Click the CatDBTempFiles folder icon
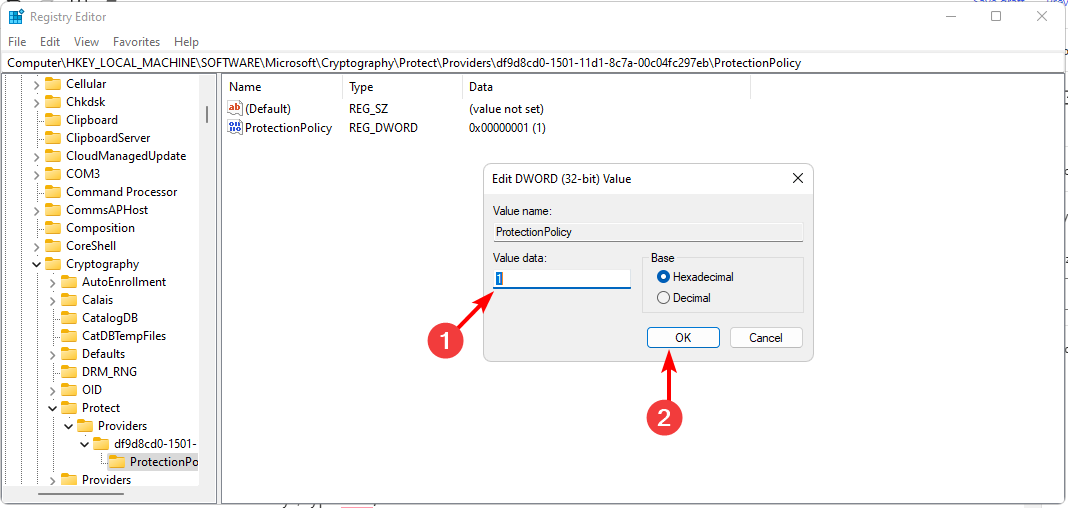Screen dimensions: 1068x508 click(x=69, y=336)
